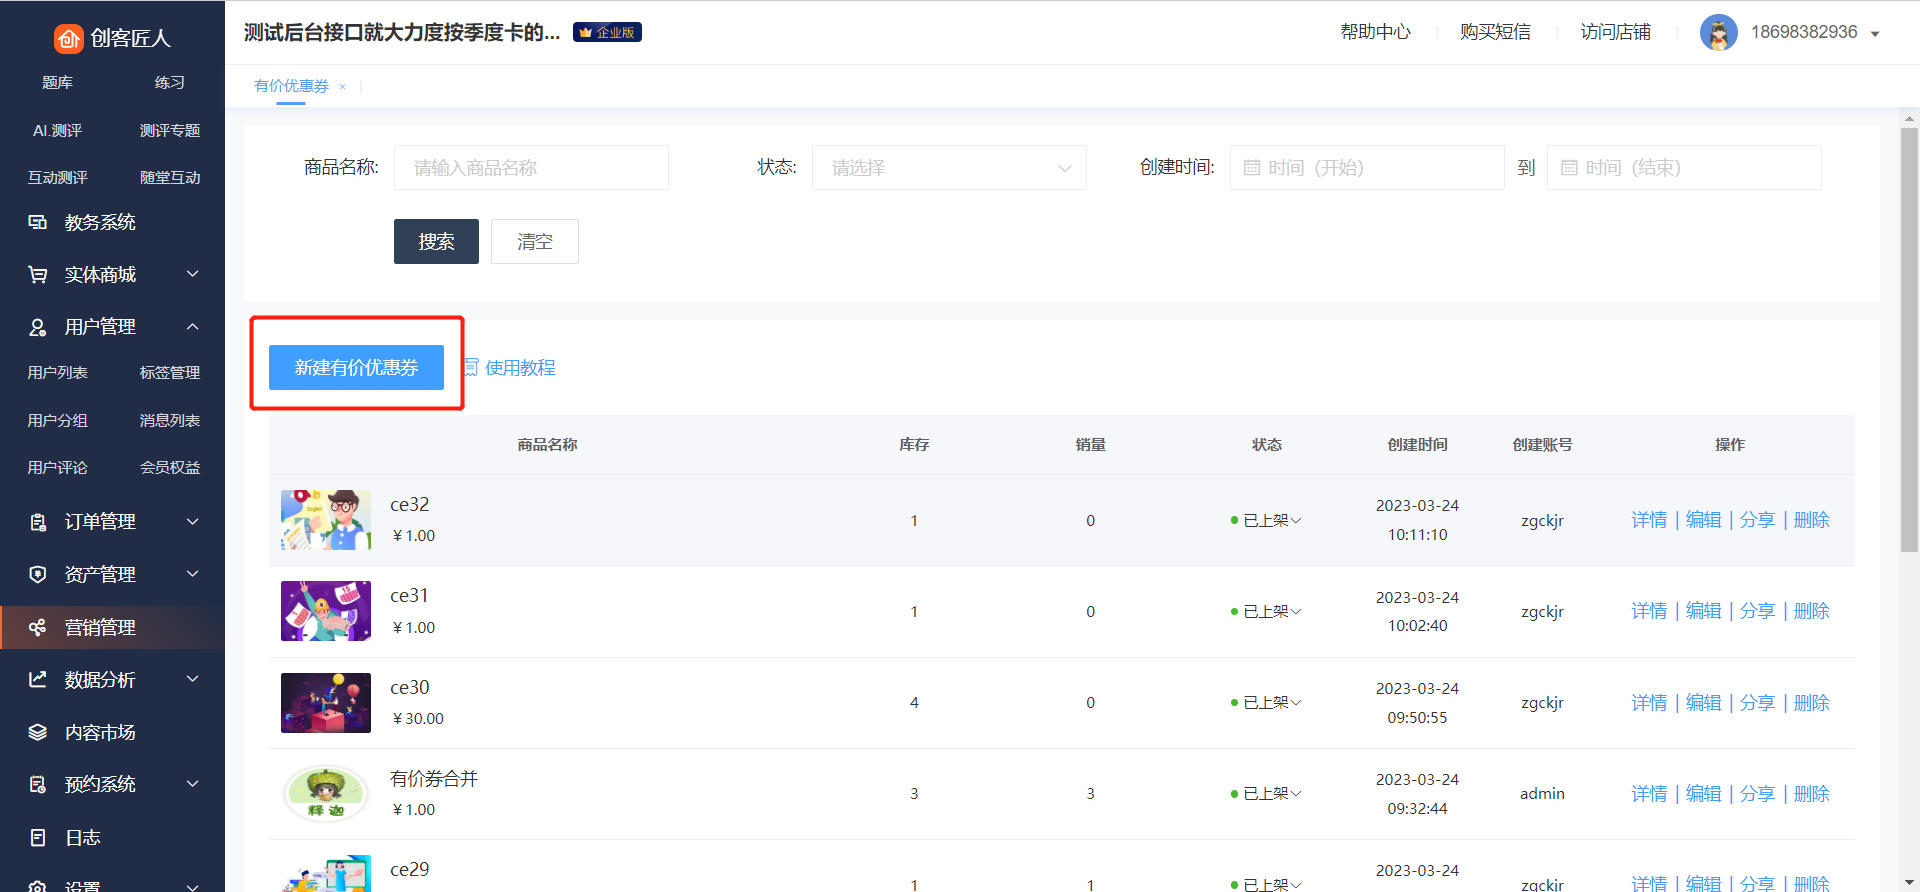Viewport: 1920px width, 892px height.
Task: Click the 数据分析 chart icon
Action: pyautogui.click(x=38, y=680)
